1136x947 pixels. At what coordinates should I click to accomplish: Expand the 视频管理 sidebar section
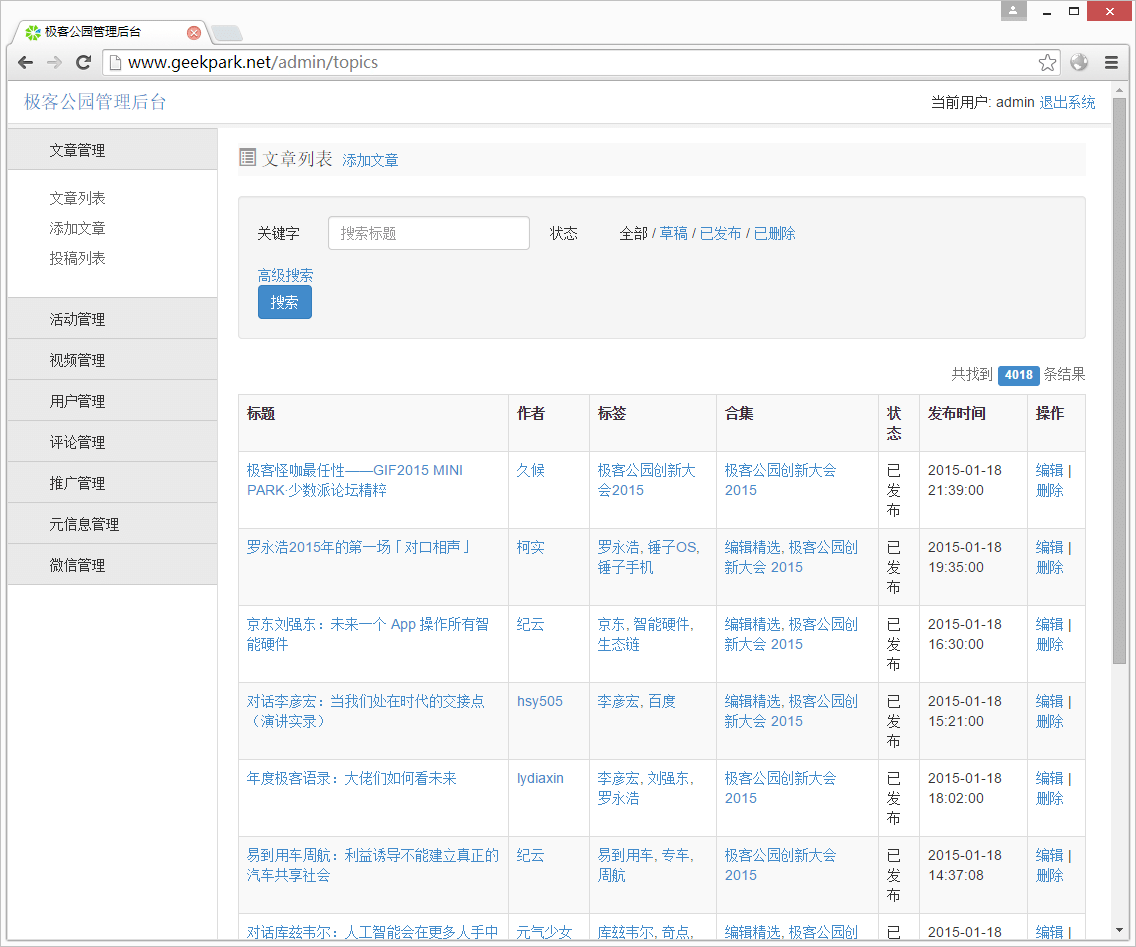point(112,360)
